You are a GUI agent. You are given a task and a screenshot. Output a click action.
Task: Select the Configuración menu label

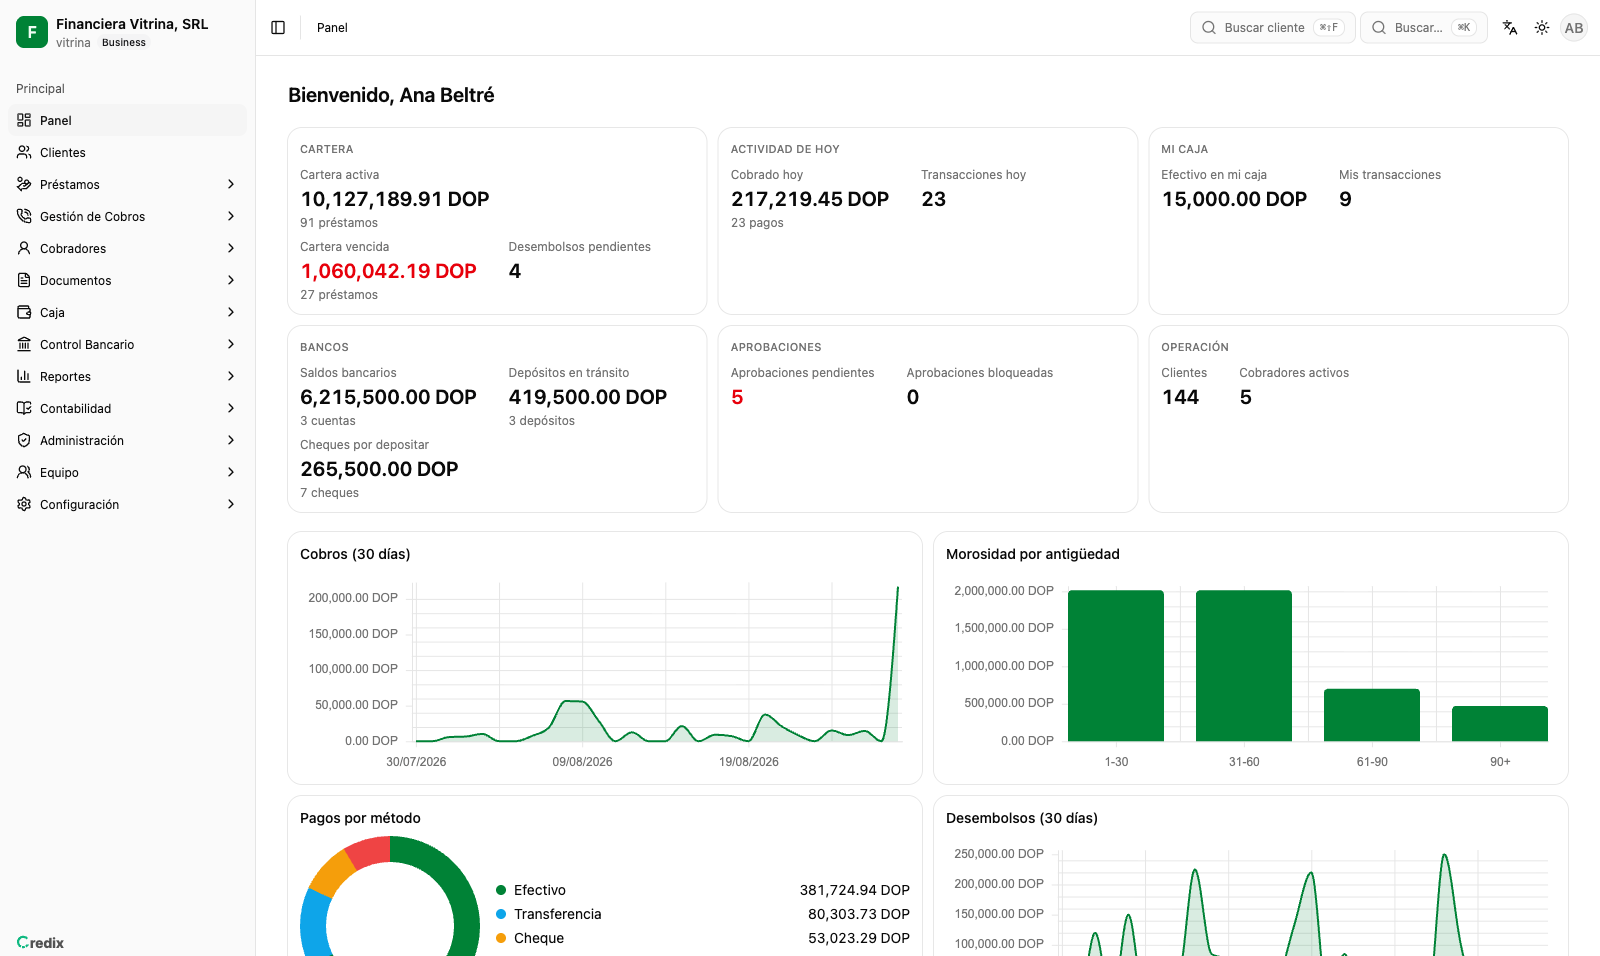click(x=79, y=504)
